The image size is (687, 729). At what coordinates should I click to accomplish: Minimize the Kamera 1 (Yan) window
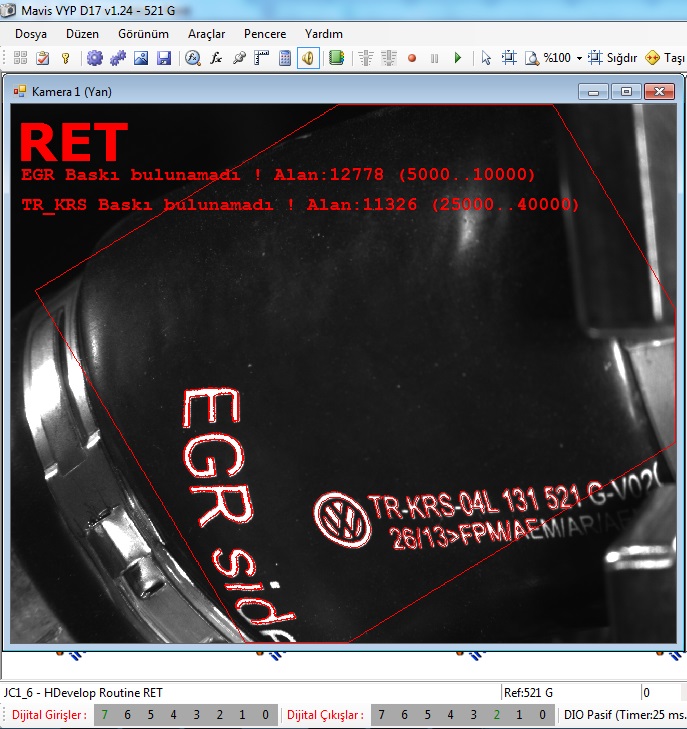click(593, 92)
